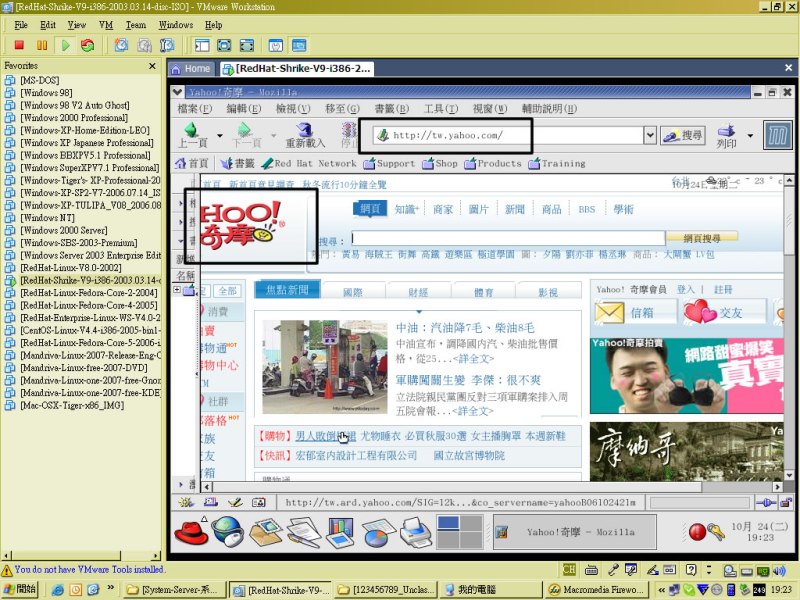Click the Yahoo page vertical scrollbar down arrow
This screenshot has height=600, width=800.
[789, 475]
